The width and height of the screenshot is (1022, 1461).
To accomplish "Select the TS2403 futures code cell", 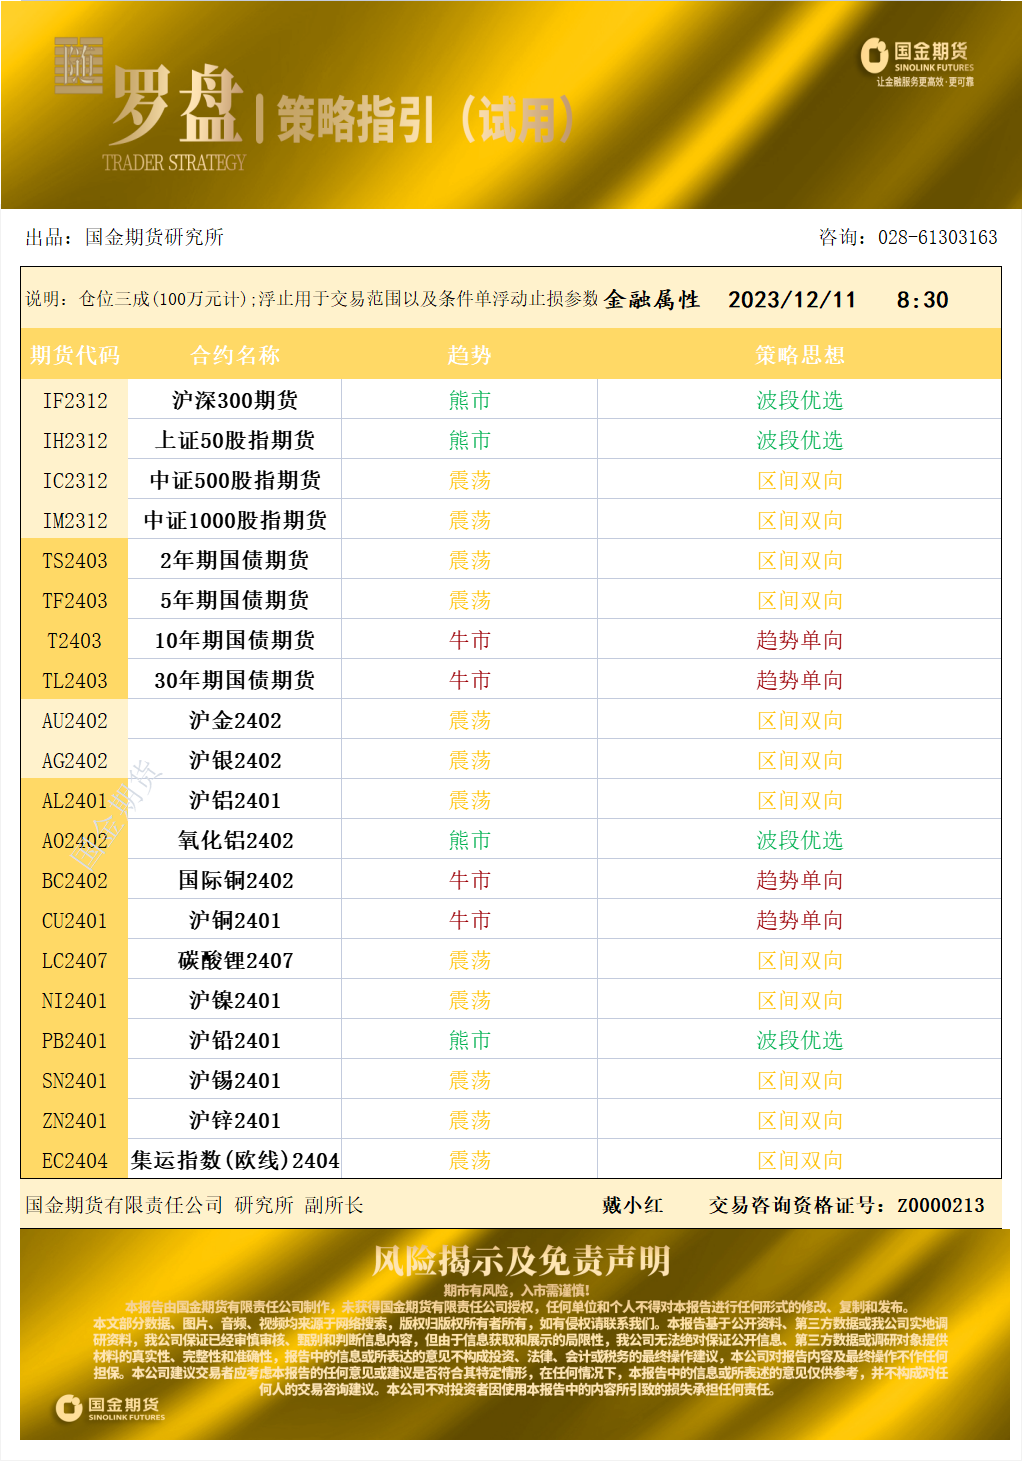I will [75, 560].
